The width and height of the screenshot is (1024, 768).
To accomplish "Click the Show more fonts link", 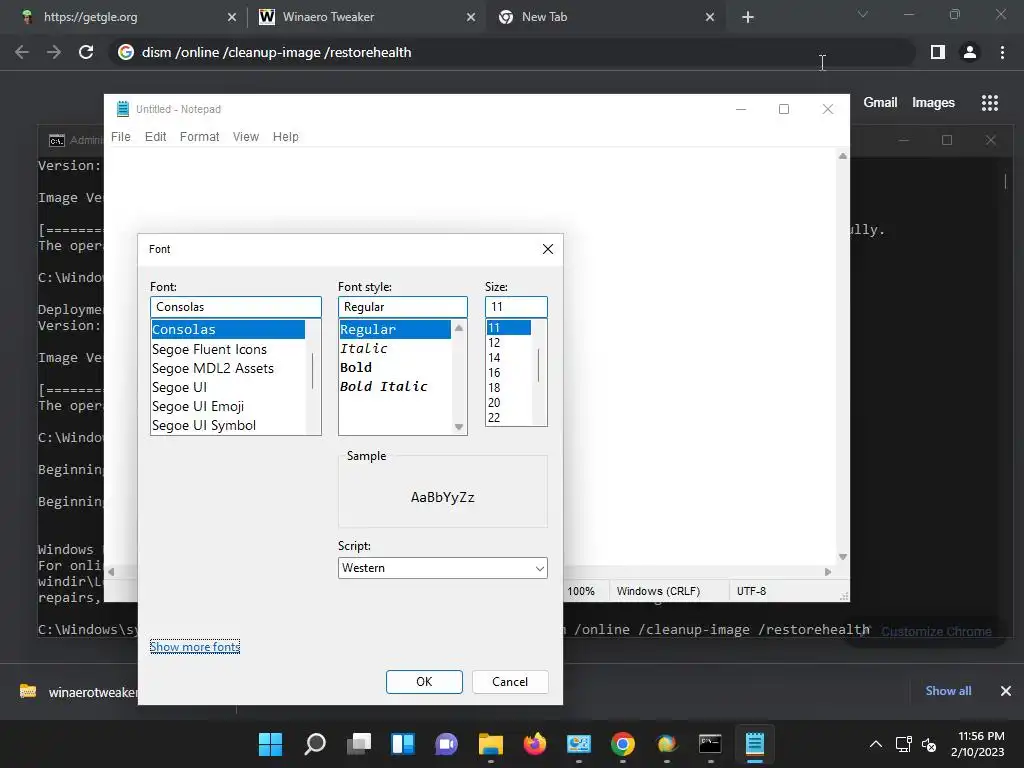I will [195, 647].
